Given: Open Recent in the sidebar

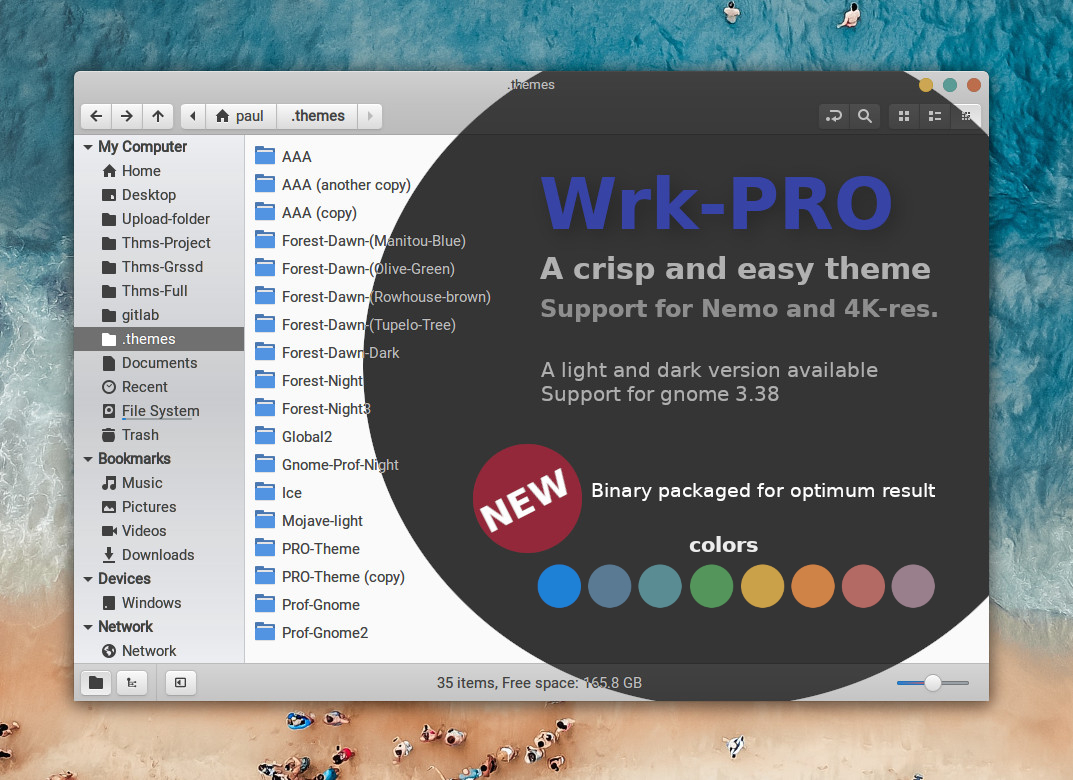Looking at the screenshot, I should (159, 387).
